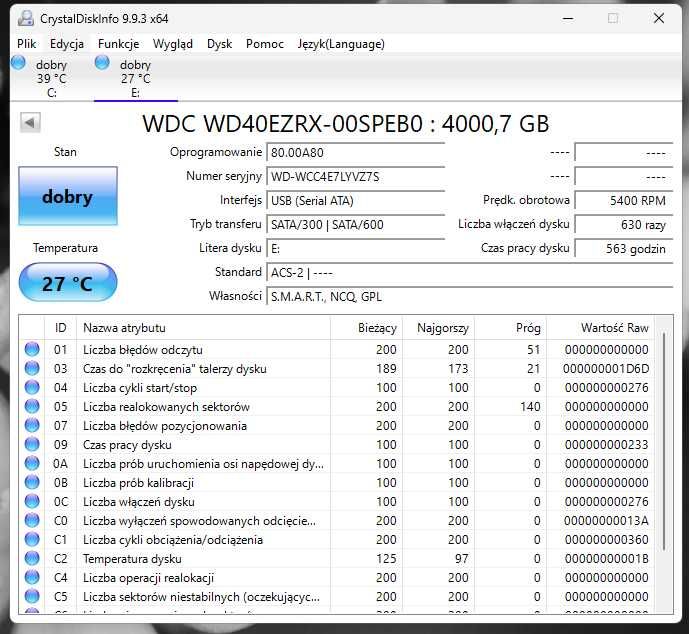Screen dimensions: 689x634
Task: Click the Nazwa atrybutu column header
Action: tap(203, 328)
